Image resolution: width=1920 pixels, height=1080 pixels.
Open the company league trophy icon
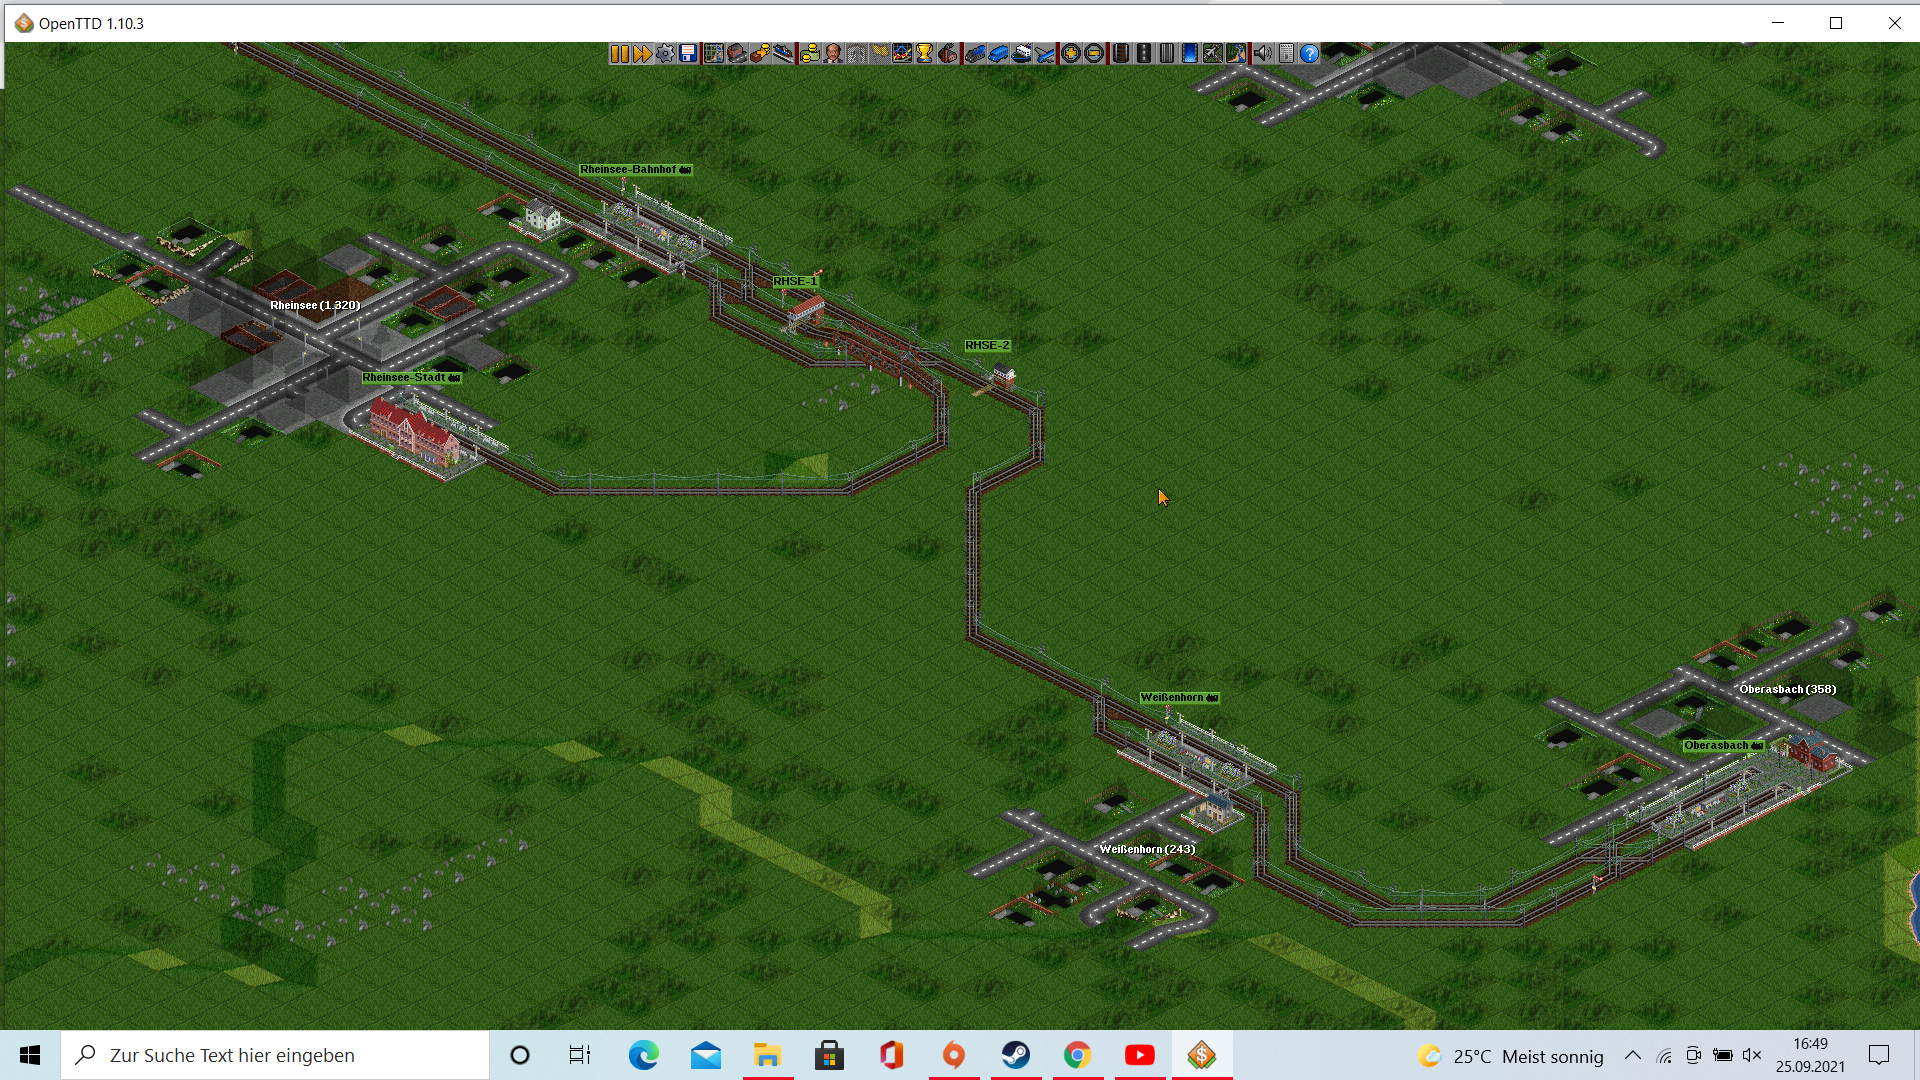[x=924, y=54]
